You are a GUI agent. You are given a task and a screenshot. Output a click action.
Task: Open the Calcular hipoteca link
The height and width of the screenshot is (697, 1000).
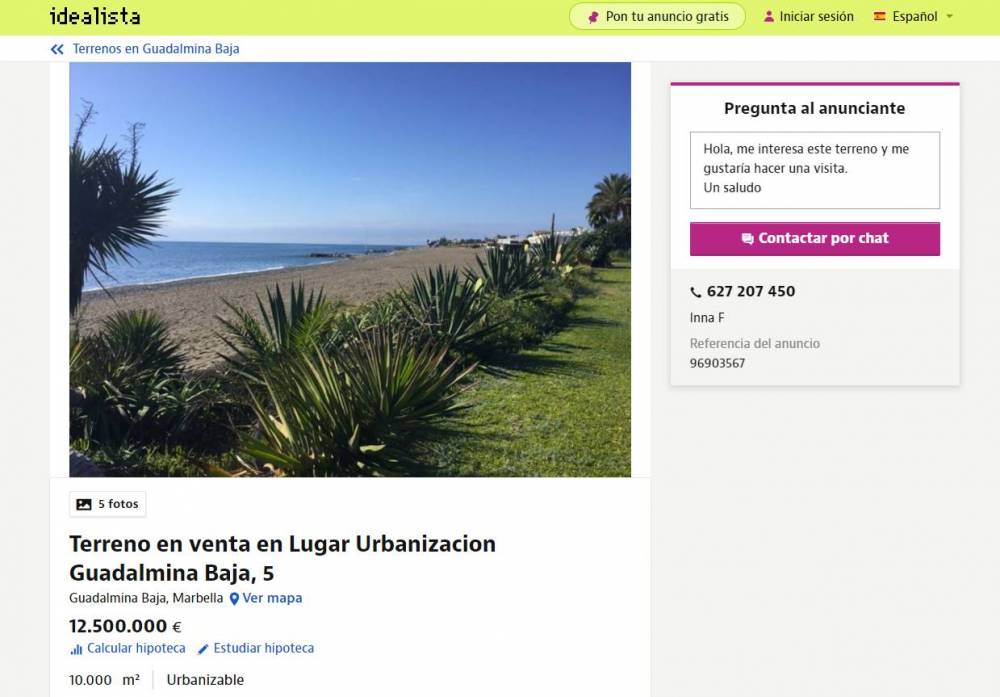coord(136,649)
